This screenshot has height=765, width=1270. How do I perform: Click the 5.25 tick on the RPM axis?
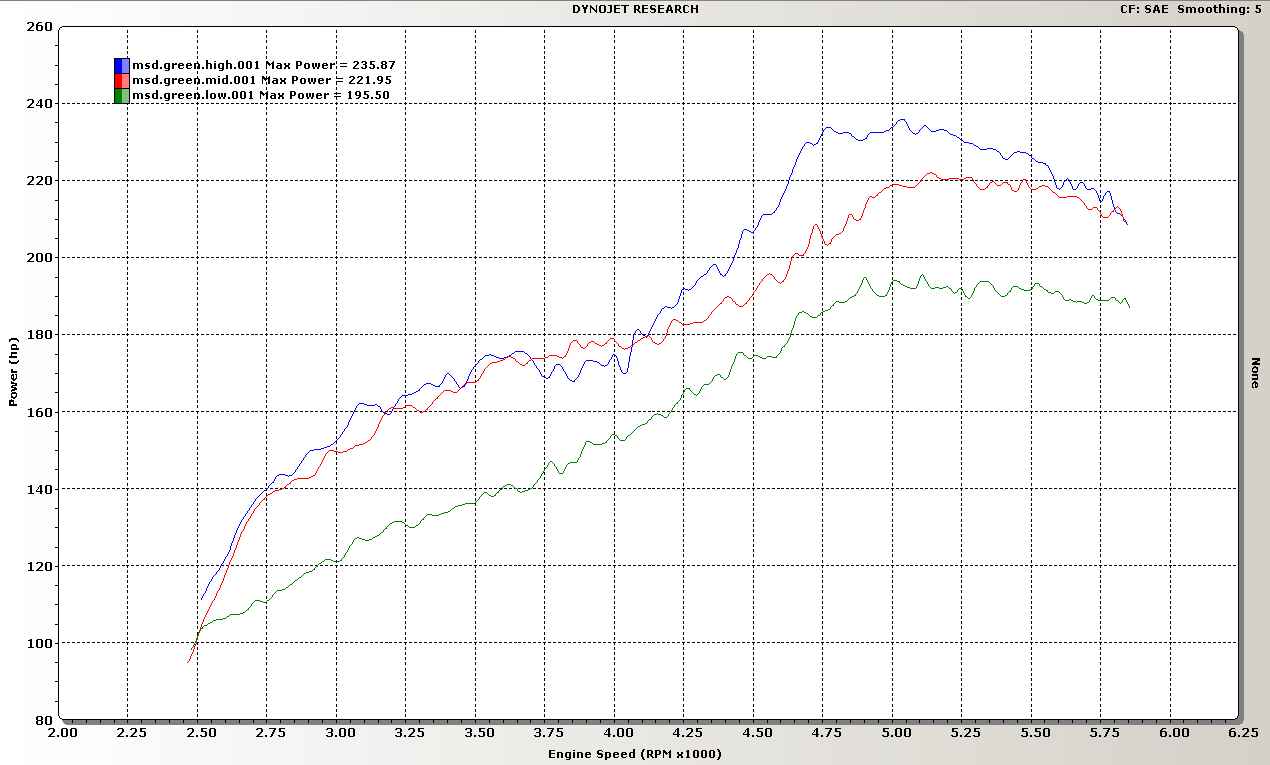click(965, 733)
